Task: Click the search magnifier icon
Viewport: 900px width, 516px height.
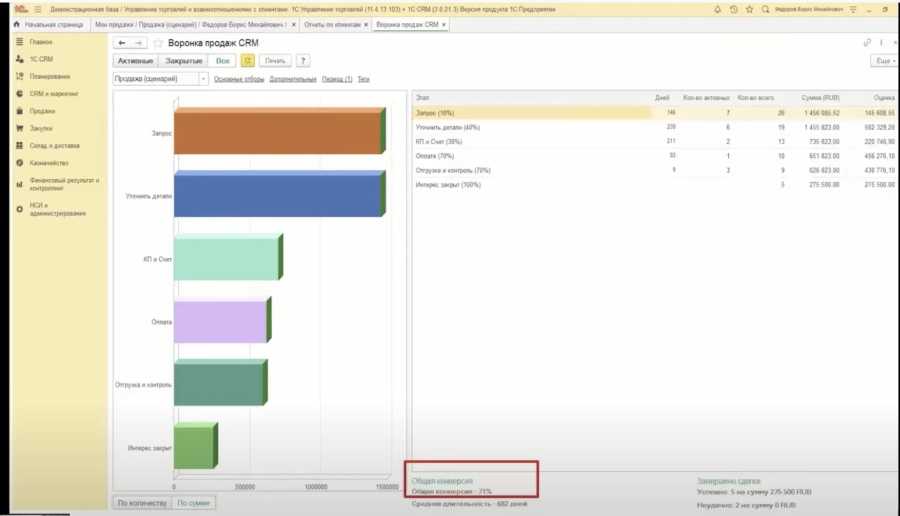Action: click(765, 8)
